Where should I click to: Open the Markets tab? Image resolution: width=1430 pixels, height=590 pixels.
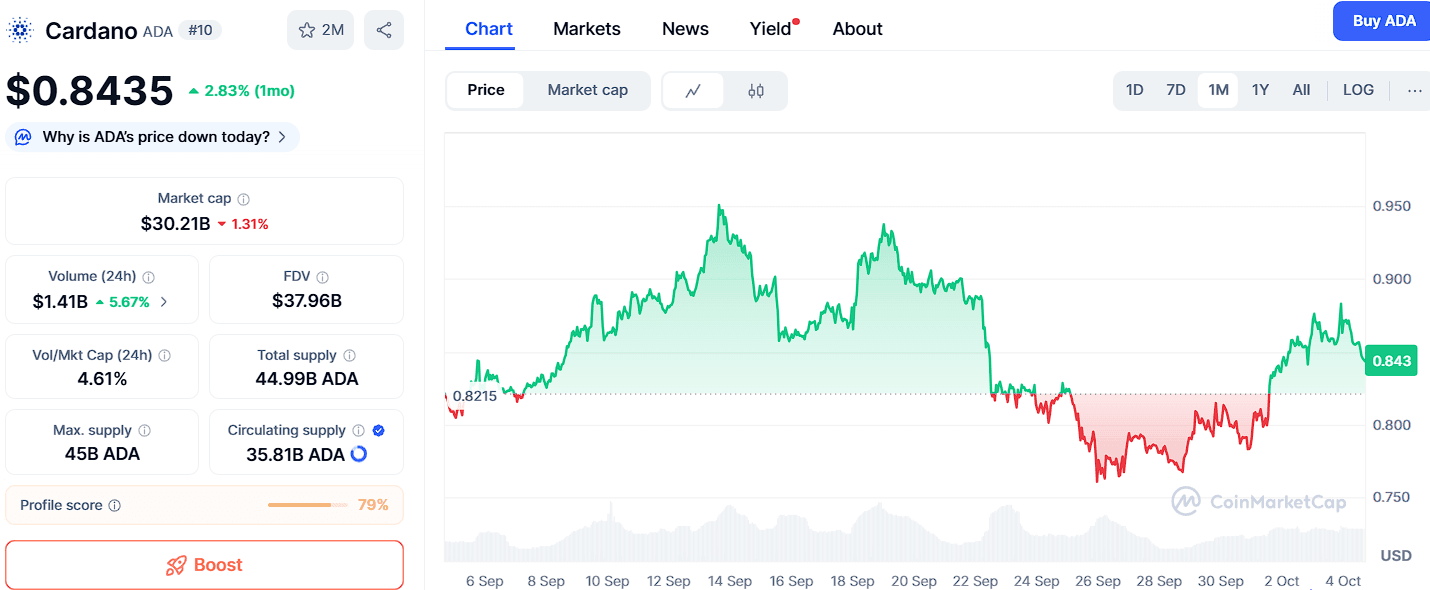point(587,29)
